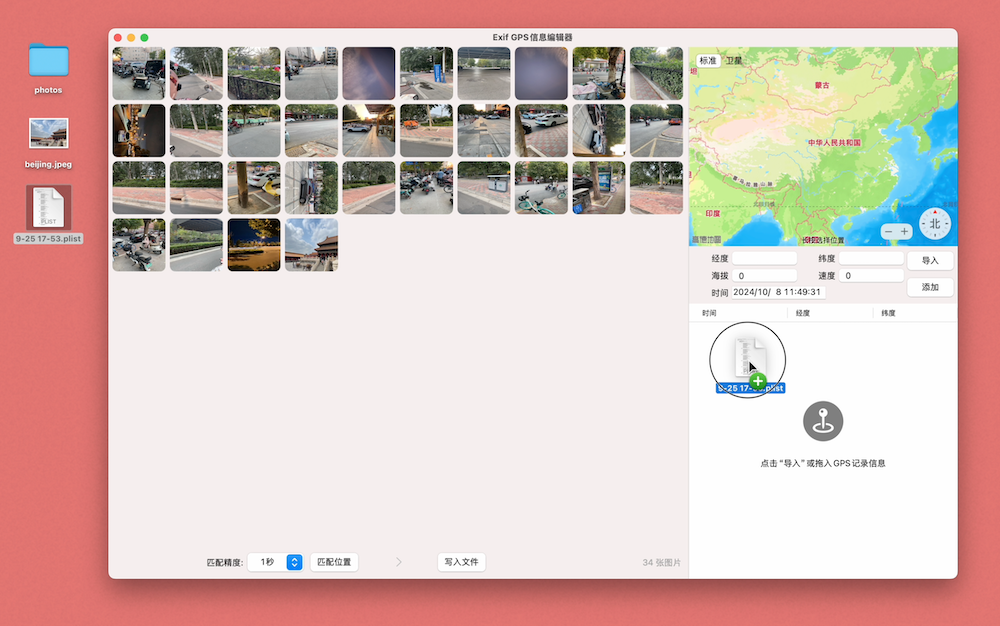Click the right chevron arrow near 写入文件
1000x626 pixels.
coord(399,562)
